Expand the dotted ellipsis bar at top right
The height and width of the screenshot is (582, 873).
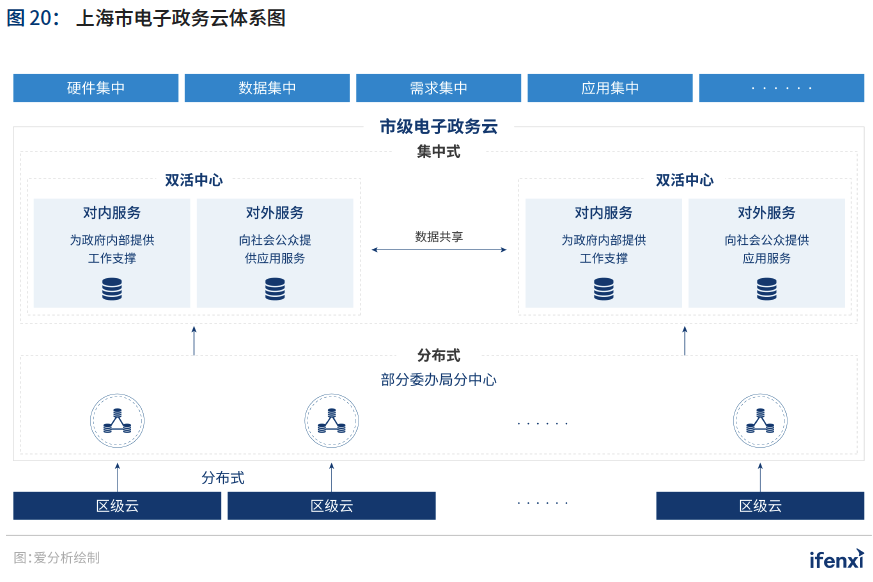point(782,87)
